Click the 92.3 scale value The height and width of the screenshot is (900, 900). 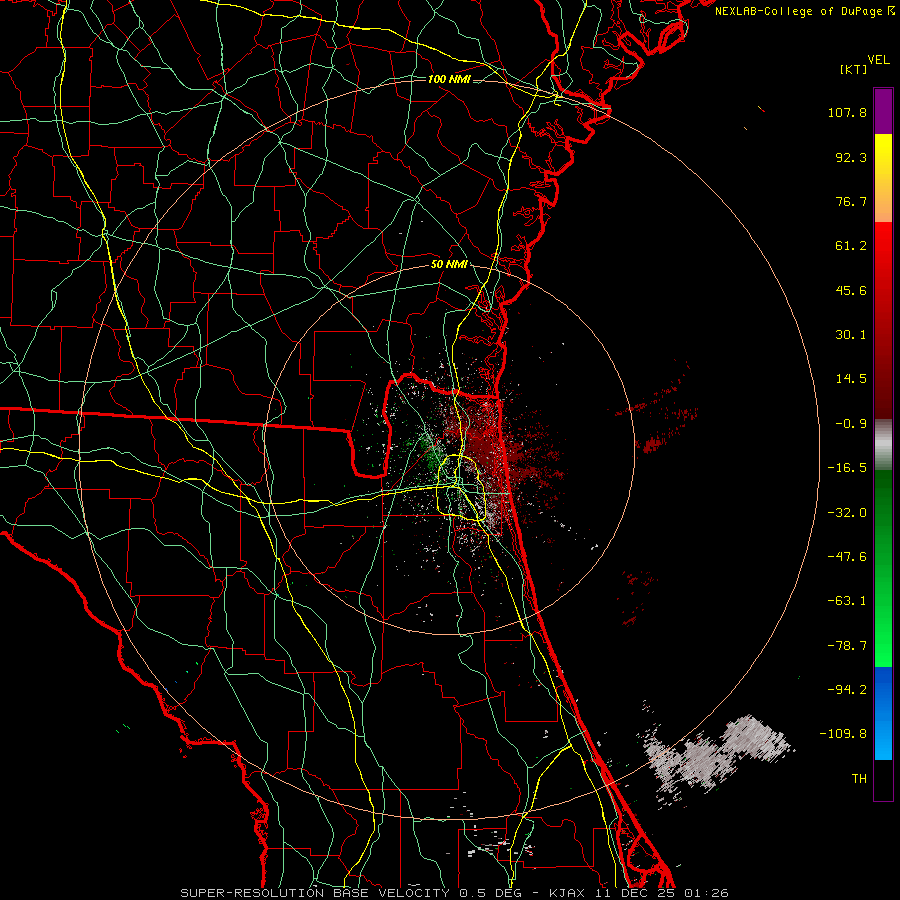(851, 157)
